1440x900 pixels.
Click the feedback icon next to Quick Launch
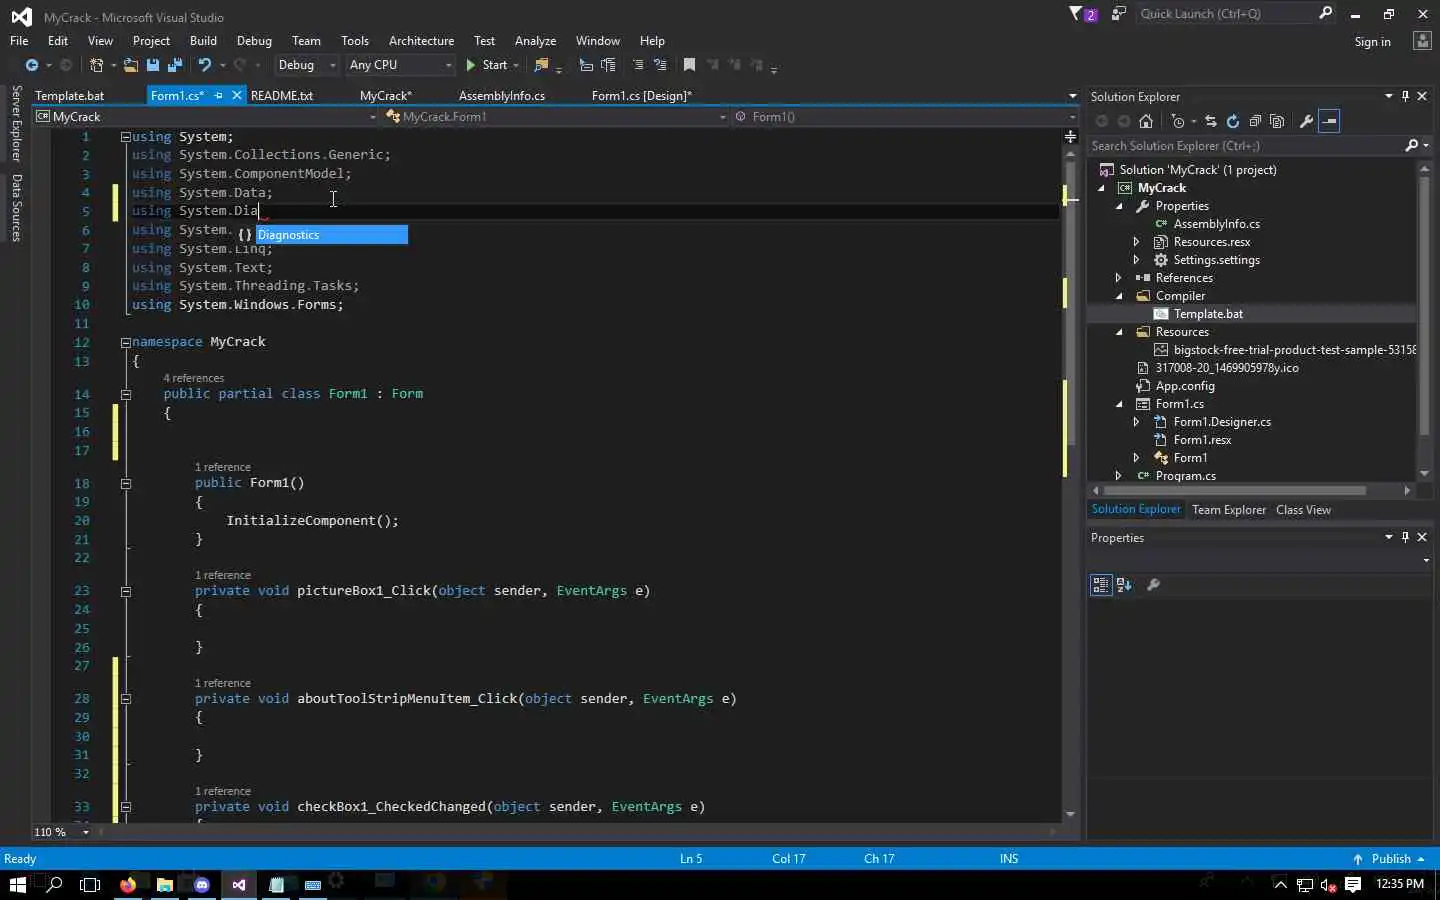tap(1119, 14)
